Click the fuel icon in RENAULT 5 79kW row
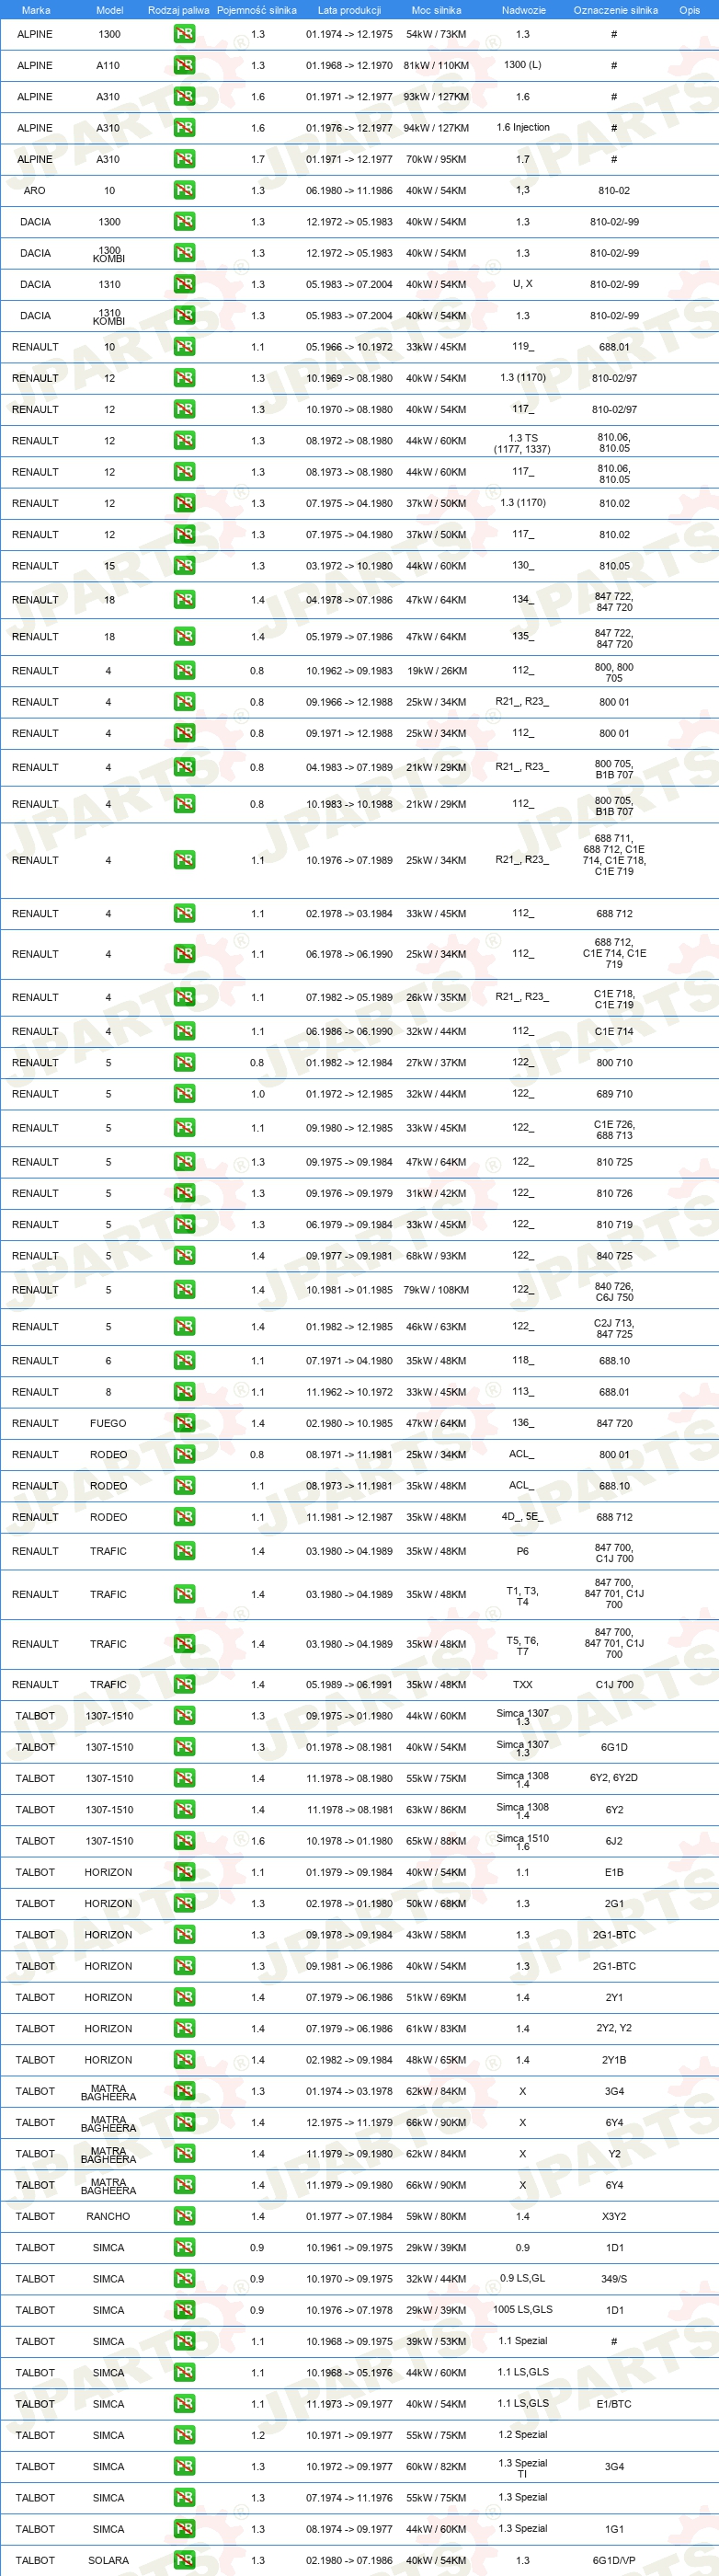The width and height of the screenshot is (719, 2576). (x=184, y=1290)
